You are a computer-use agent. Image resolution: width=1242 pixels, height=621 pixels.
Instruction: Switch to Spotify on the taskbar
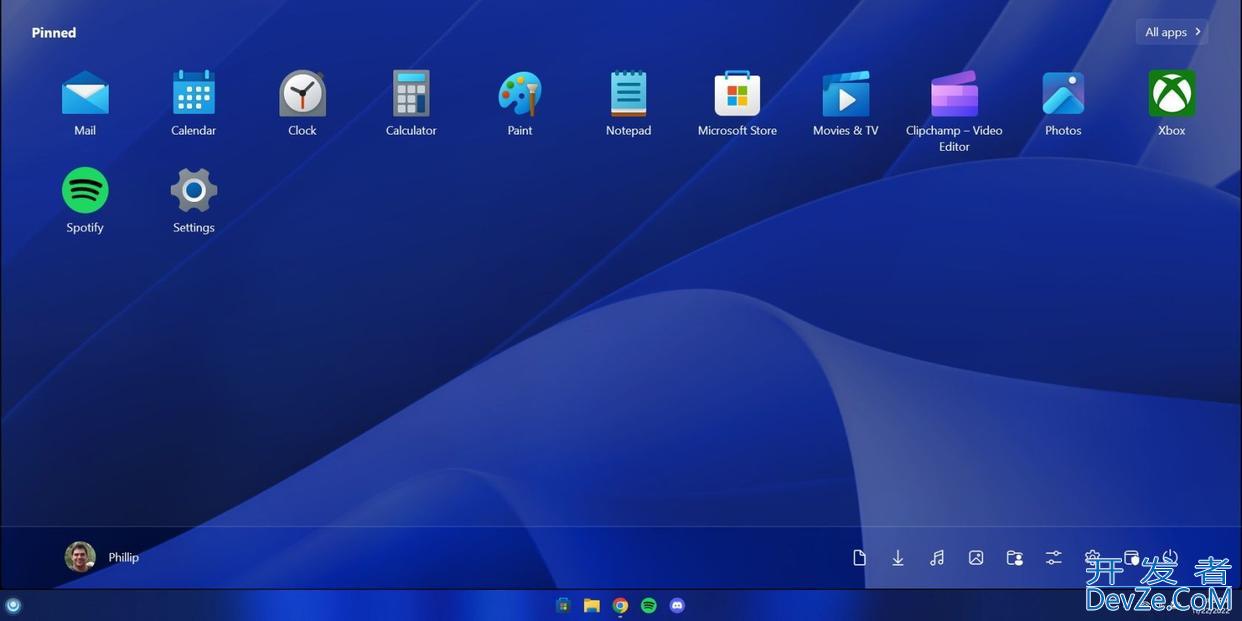tap(649, 605)
